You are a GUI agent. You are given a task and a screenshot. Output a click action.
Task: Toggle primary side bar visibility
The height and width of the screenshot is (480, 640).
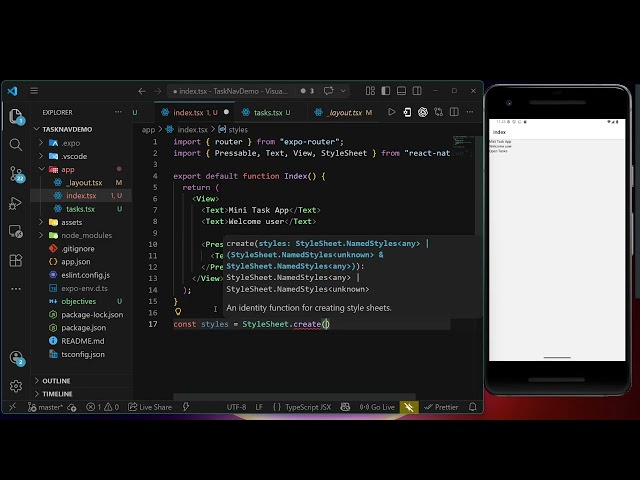(x=386, y=91)
